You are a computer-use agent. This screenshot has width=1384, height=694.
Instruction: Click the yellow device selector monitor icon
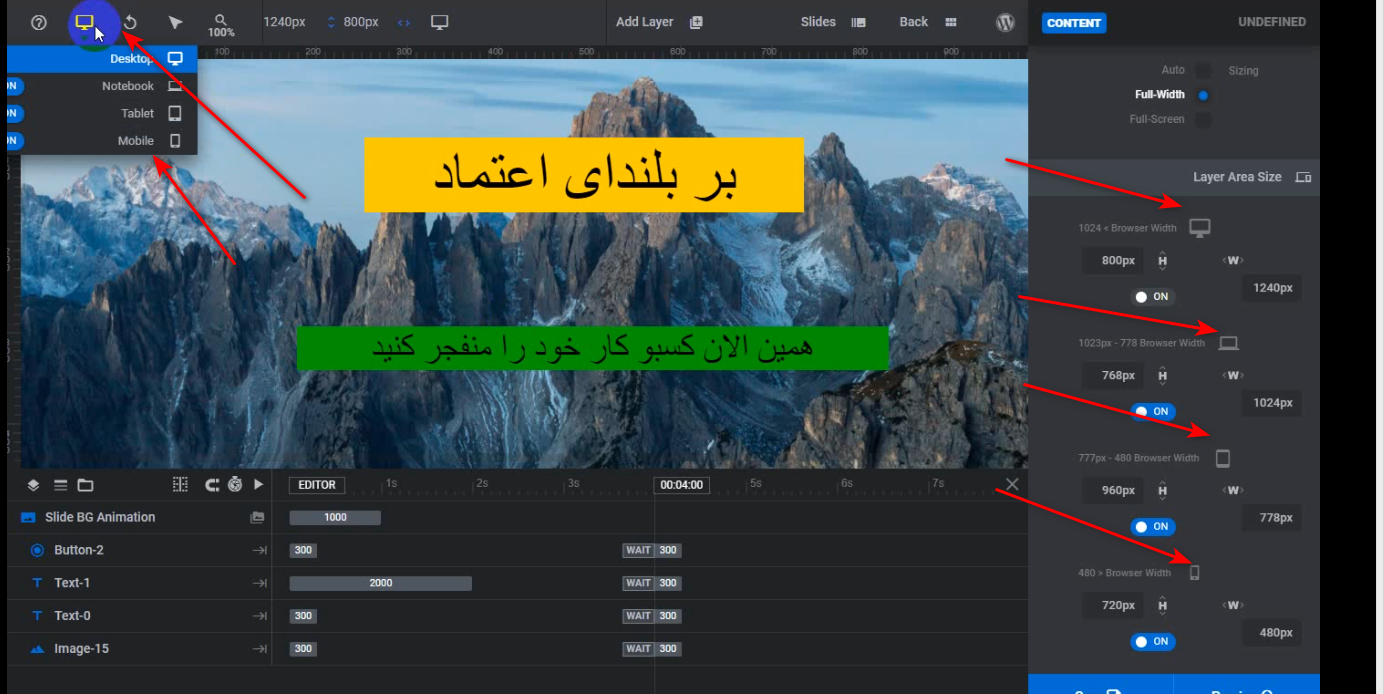(84, 22)
